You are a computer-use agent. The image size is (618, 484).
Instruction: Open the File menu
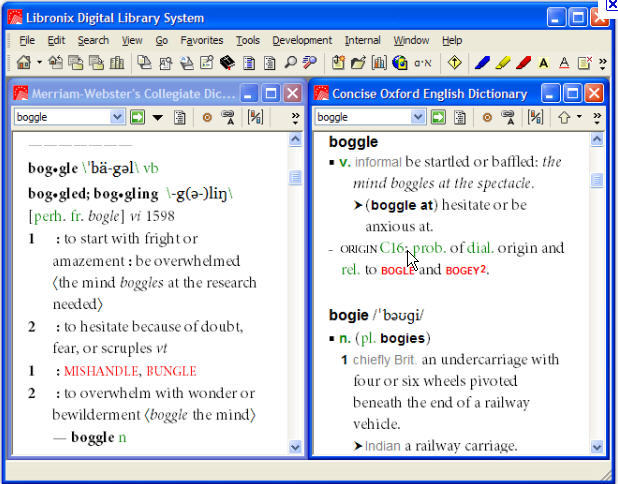27,40
